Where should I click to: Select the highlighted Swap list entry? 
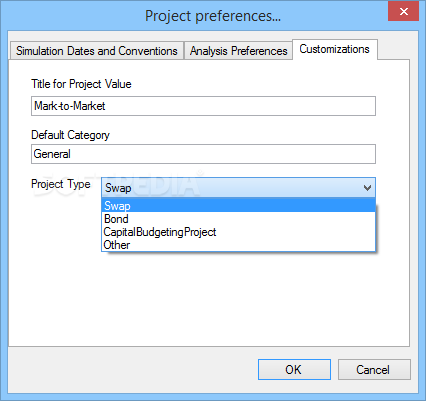point(238,206)
